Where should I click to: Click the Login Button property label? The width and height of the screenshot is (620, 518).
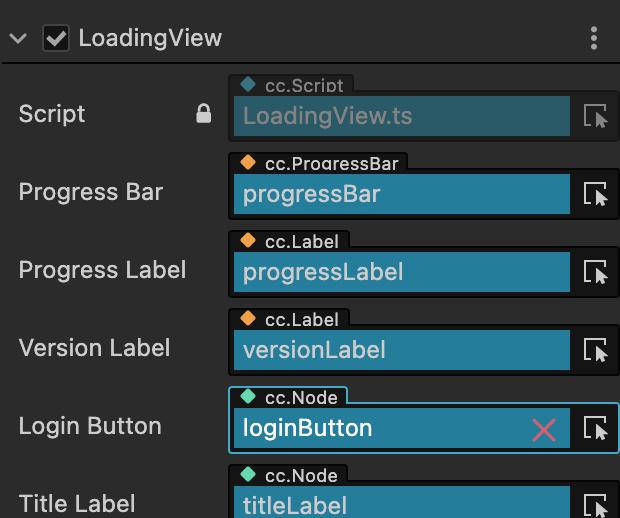(x=90, y=426)
